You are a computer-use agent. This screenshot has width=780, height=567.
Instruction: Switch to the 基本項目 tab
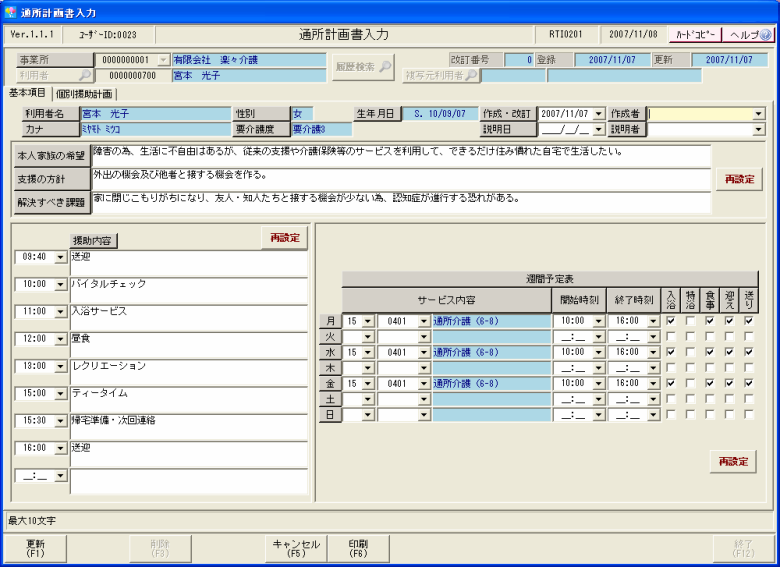(x=27, y=93)
